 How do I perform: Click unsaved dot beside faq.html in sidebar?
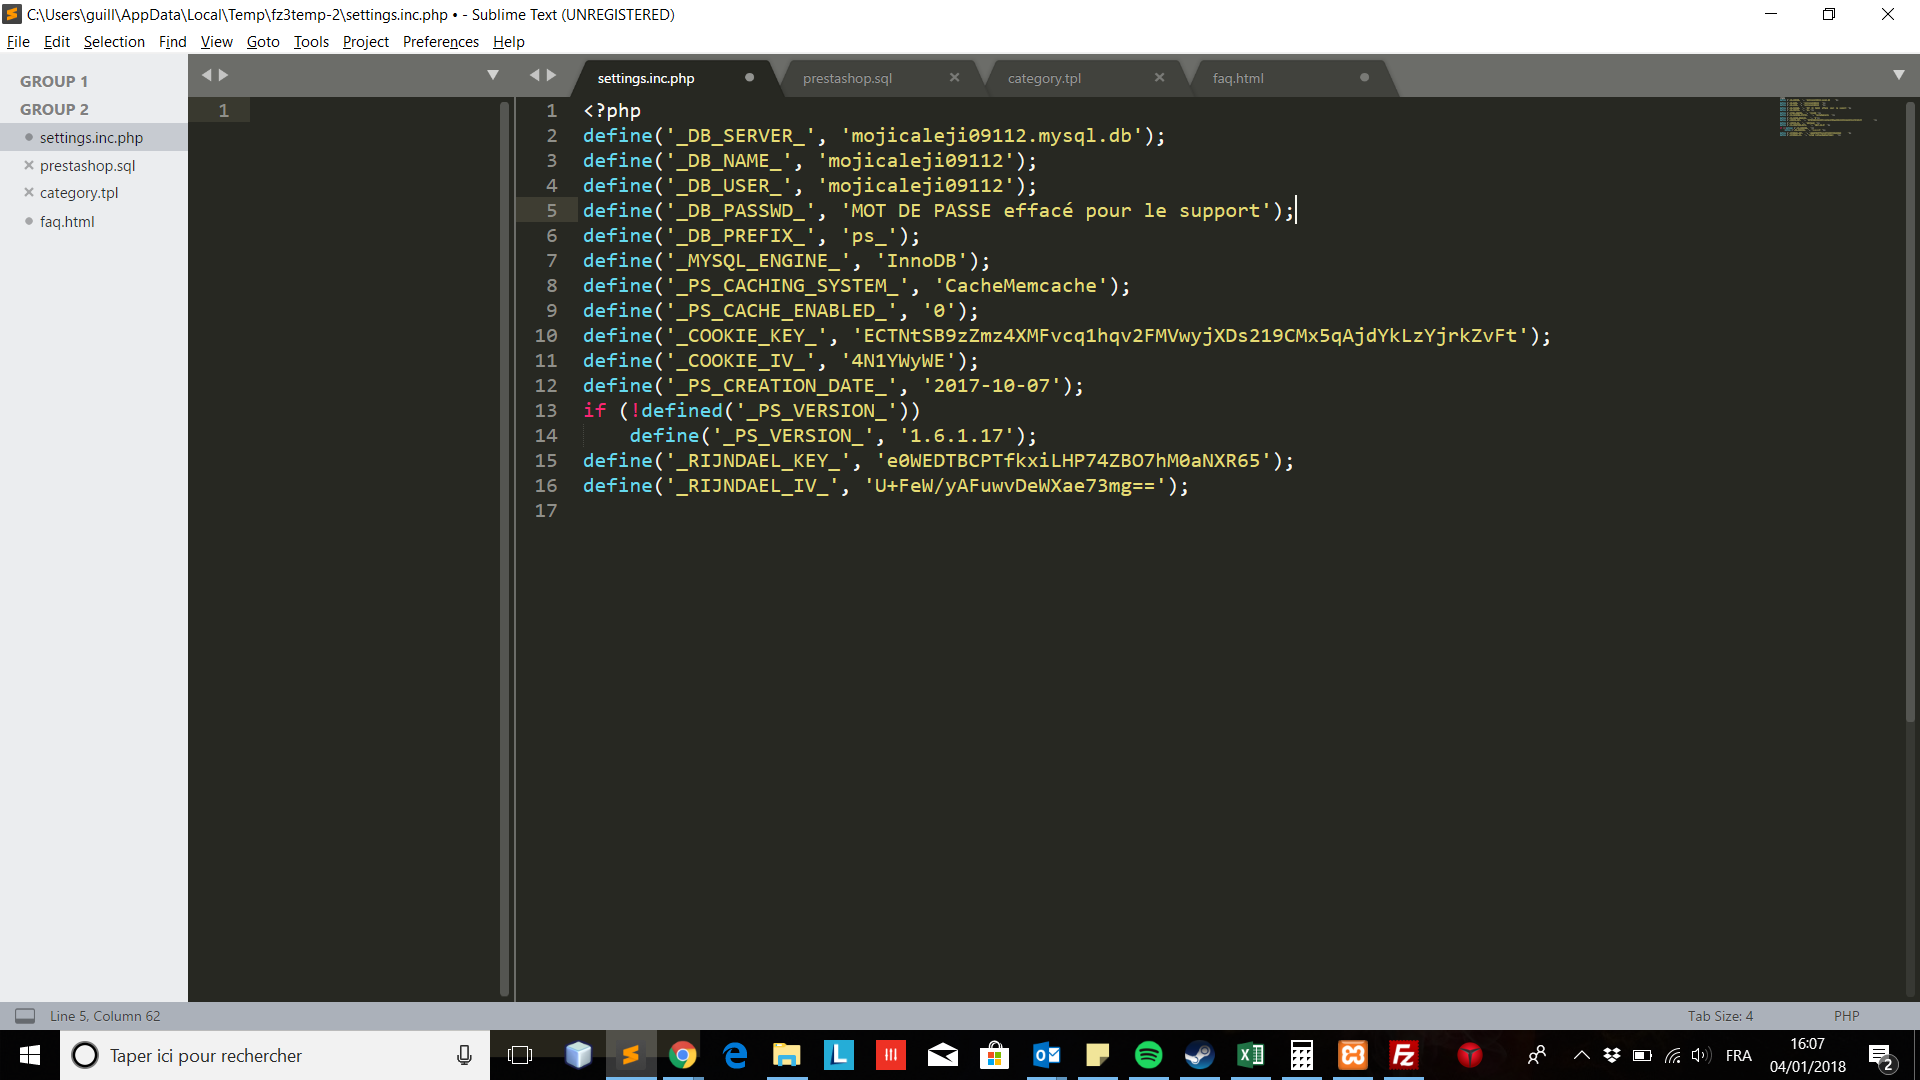(x=29, y=221)
